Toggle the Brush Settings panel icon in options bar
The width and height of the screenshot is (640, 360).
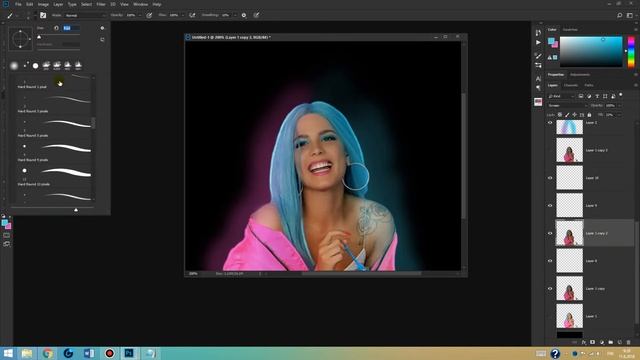click(43, 15)
